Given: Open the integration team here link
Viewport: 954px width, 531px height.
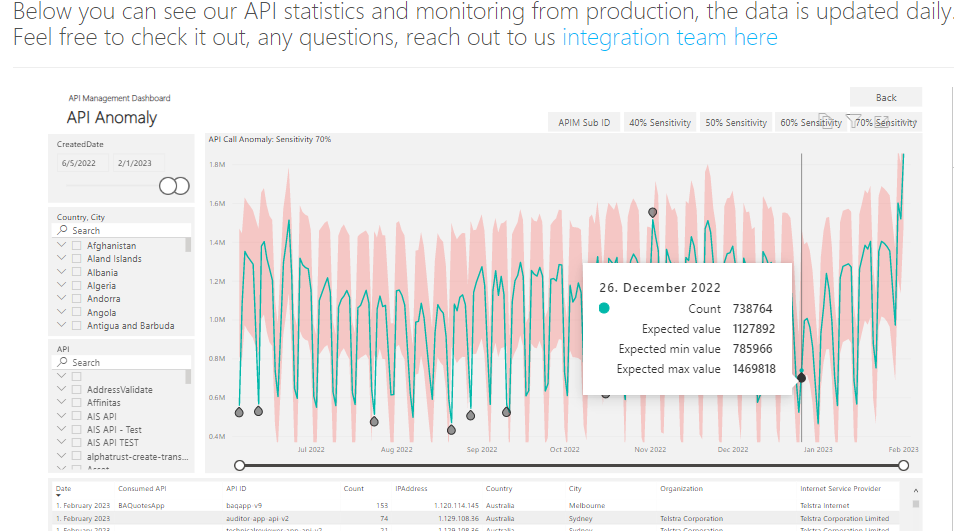Looking at the screenshot, I should coord(669,38).
